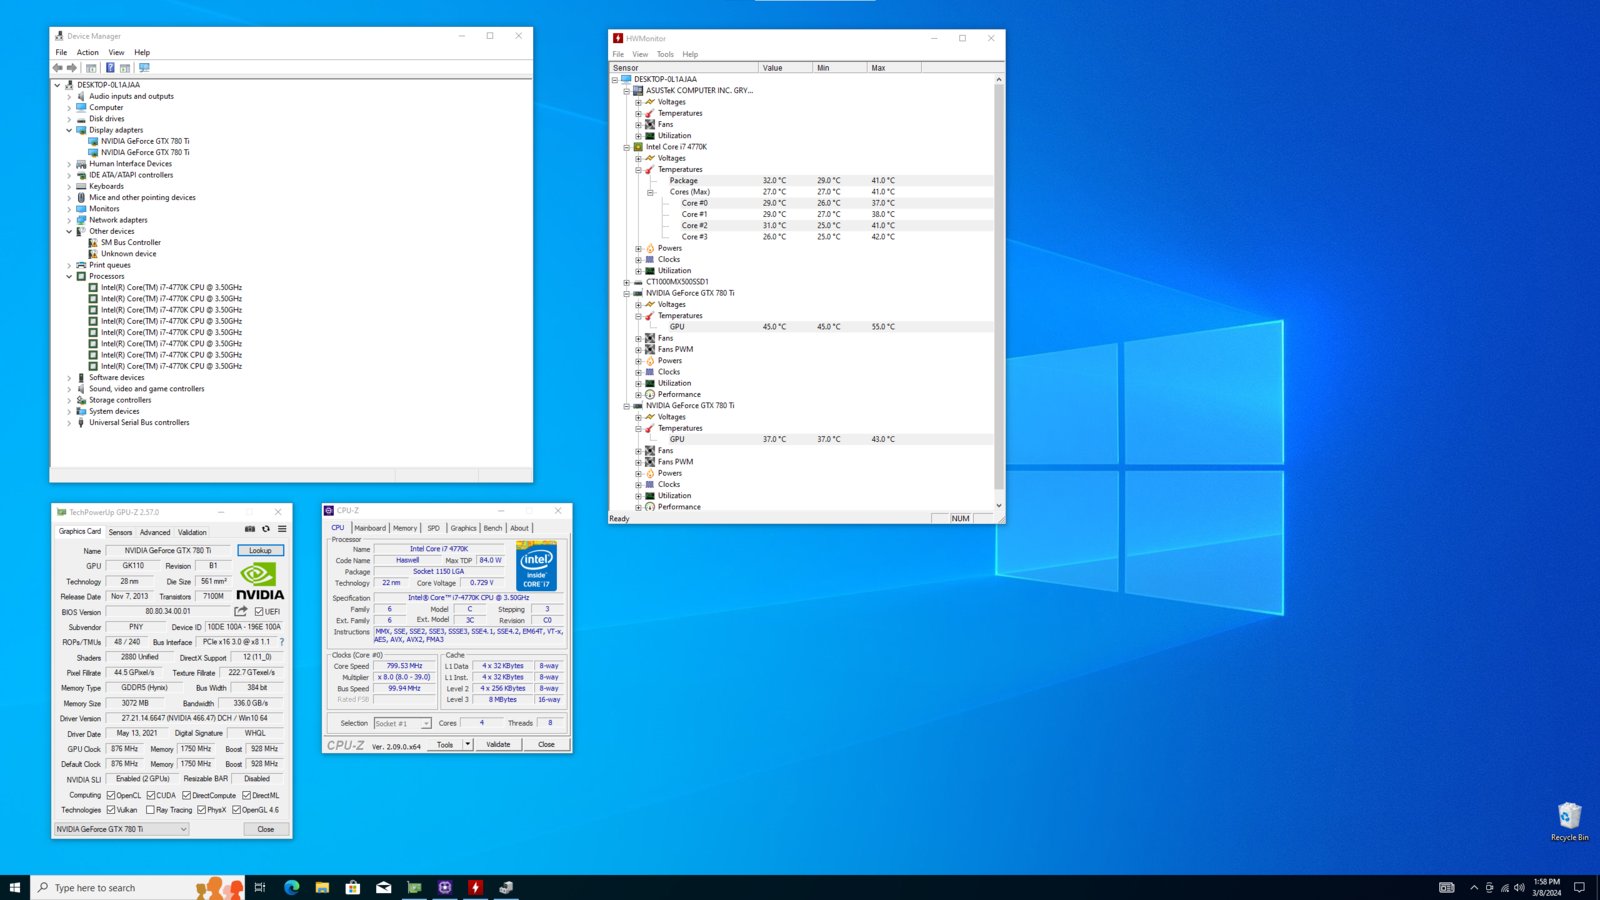1600x900 pixels.
Task: Toggle the DirectCompute checkbox
Action: [186, 795]
